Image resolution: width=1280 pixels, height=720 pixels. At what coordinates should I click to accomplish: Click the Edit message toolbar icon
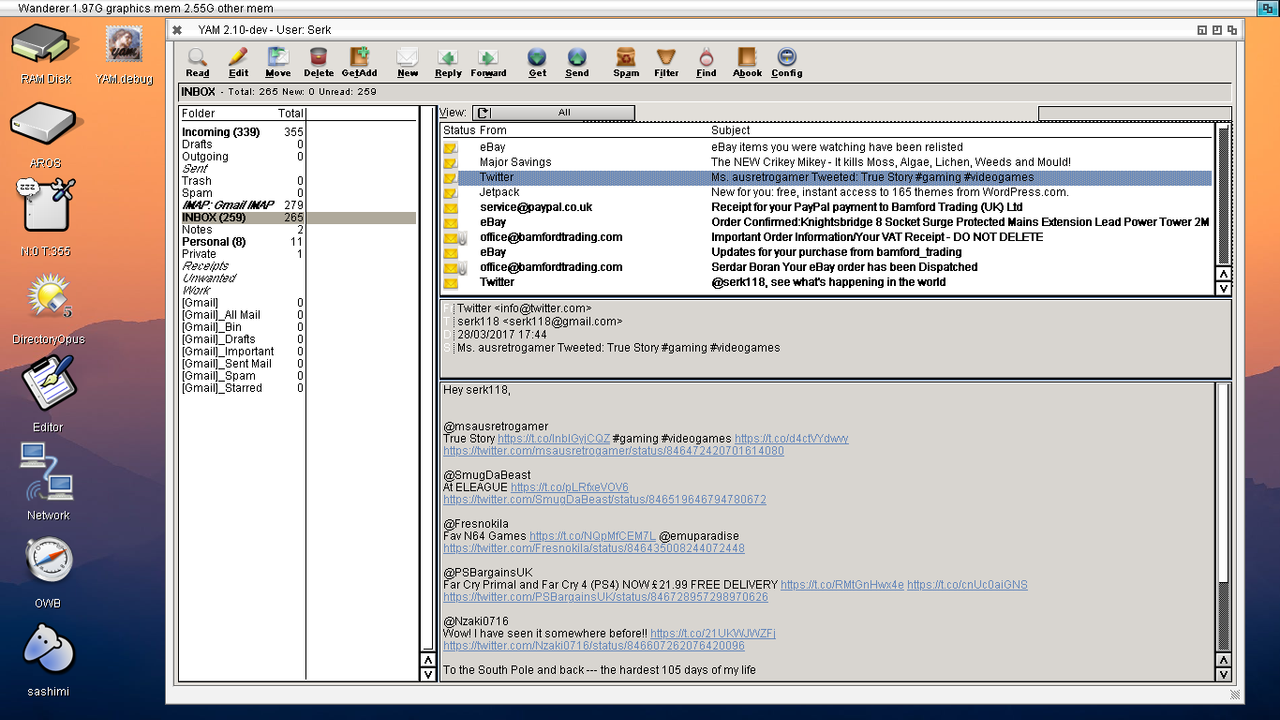[x=238, y=62]
